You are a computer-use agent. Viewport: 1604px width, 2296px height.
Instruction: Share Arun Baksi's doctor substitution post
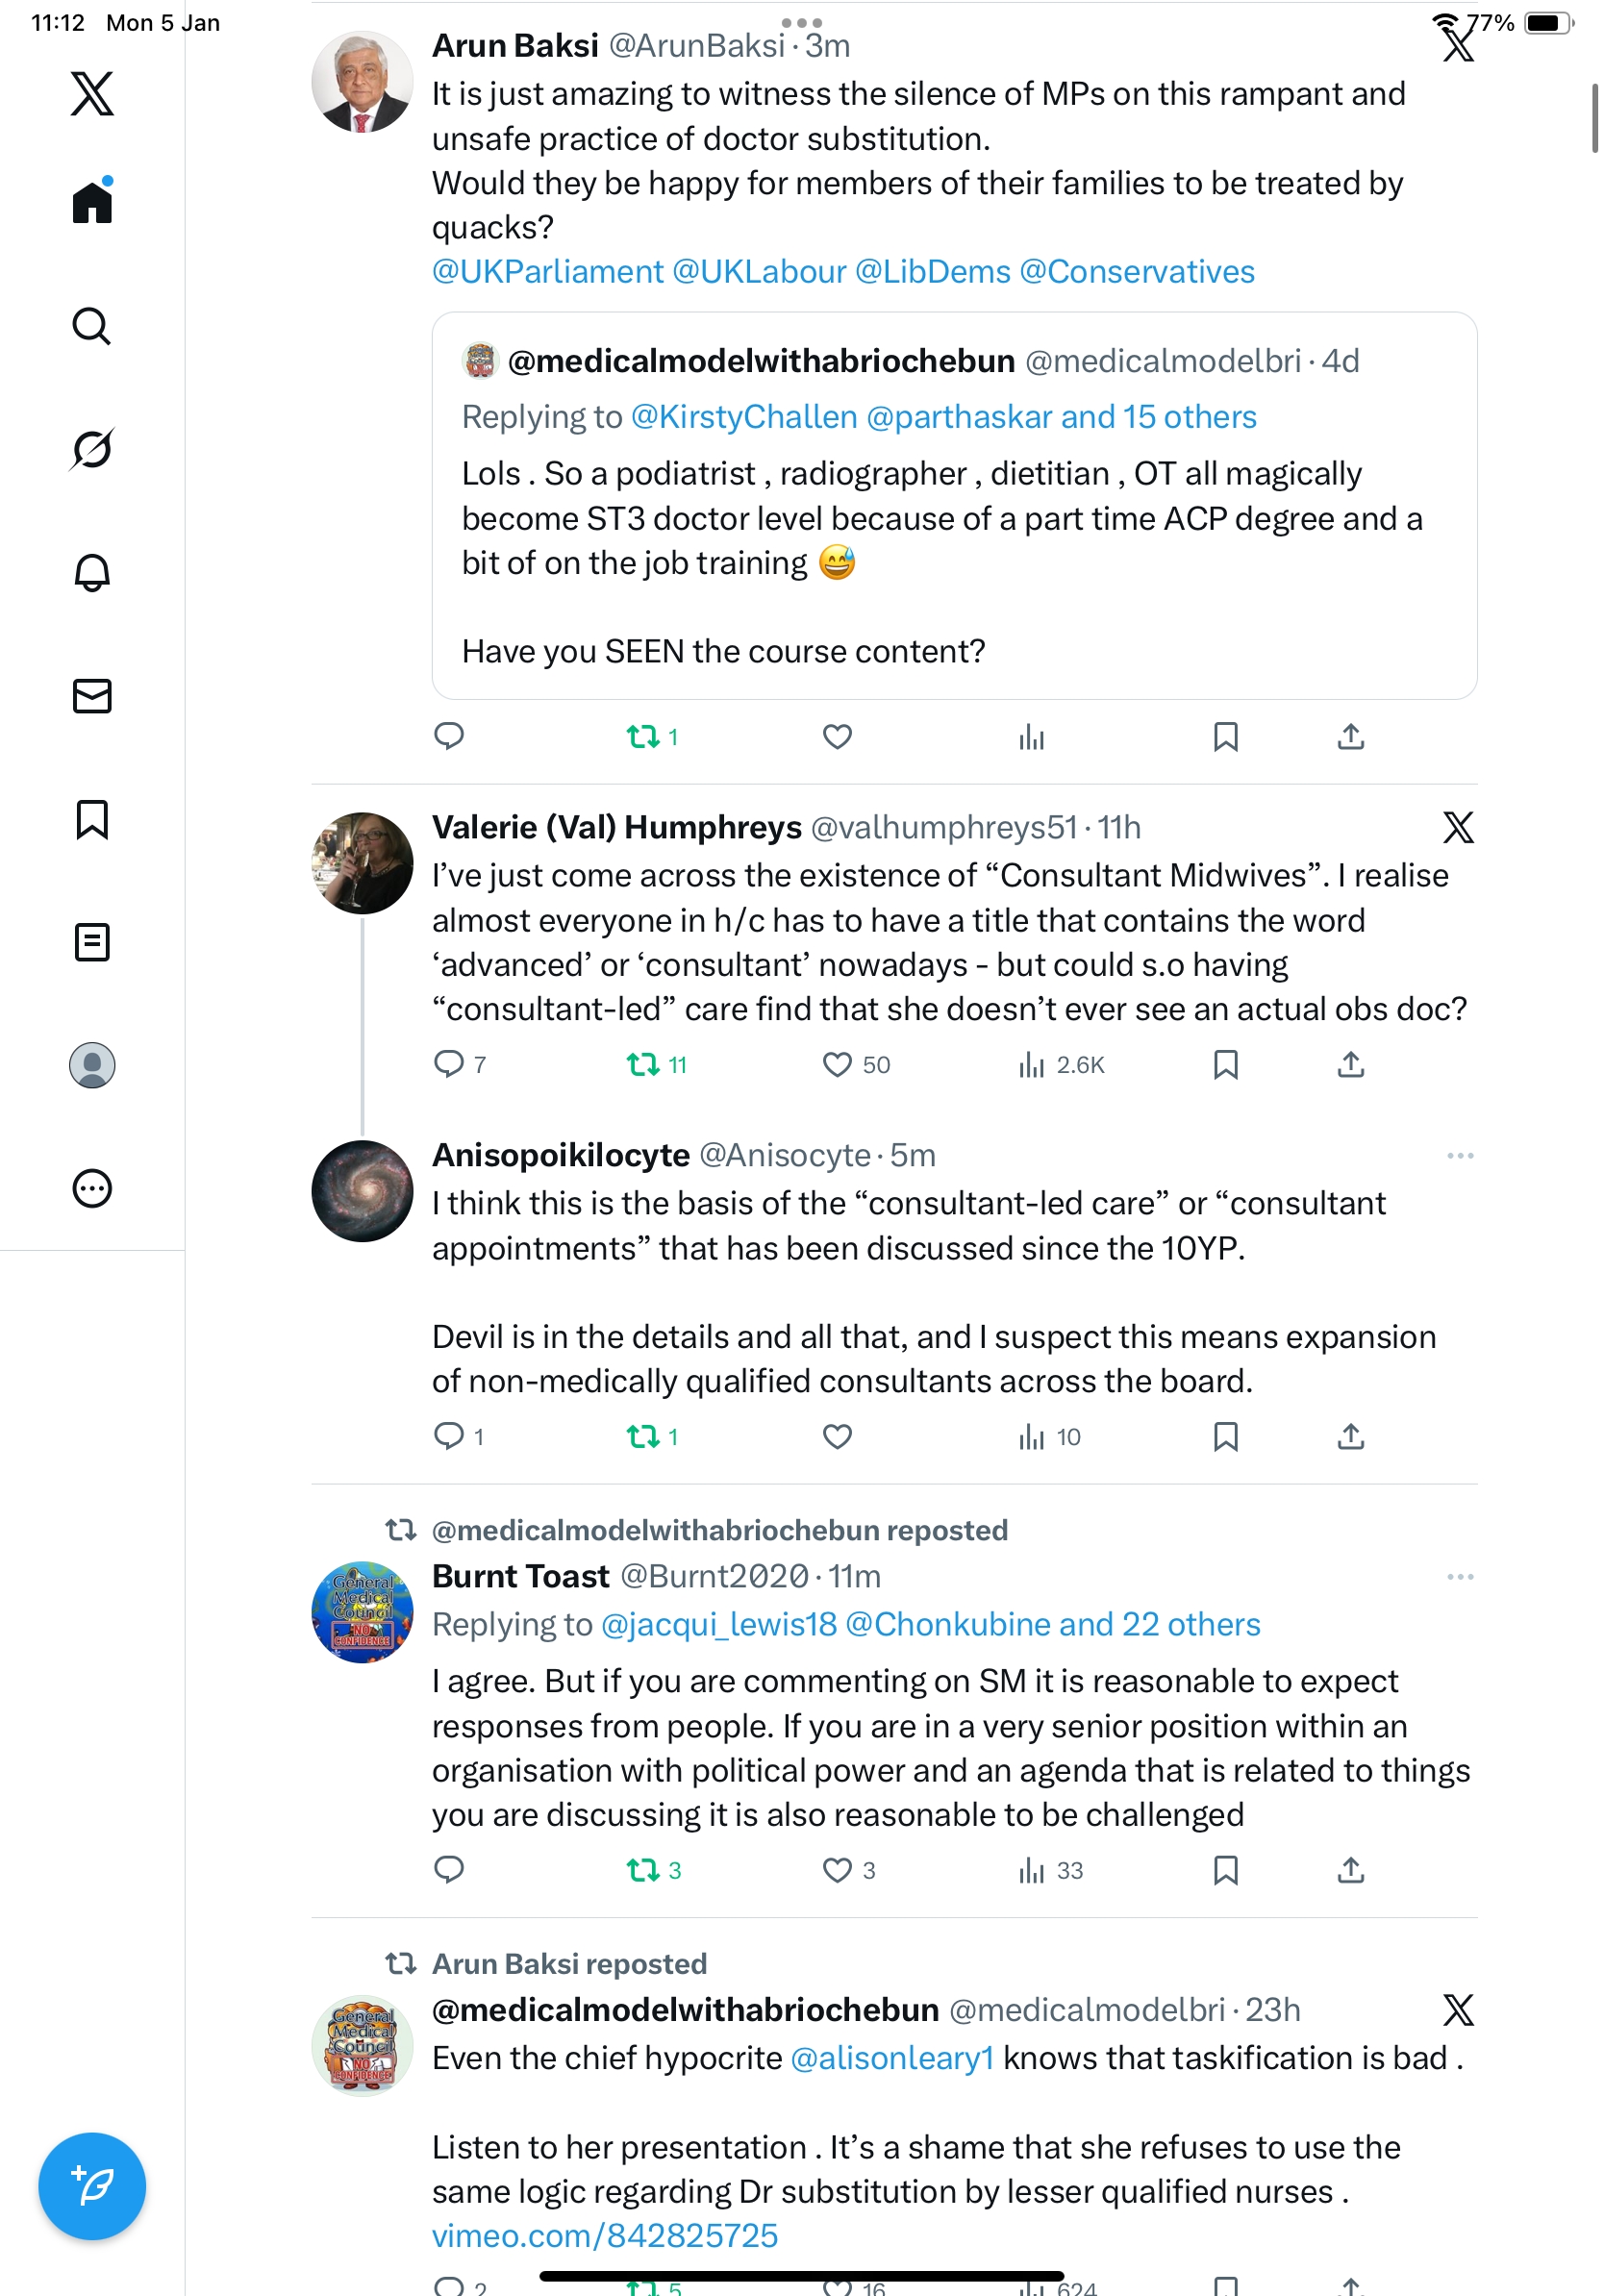click(x=1350, y=737)
